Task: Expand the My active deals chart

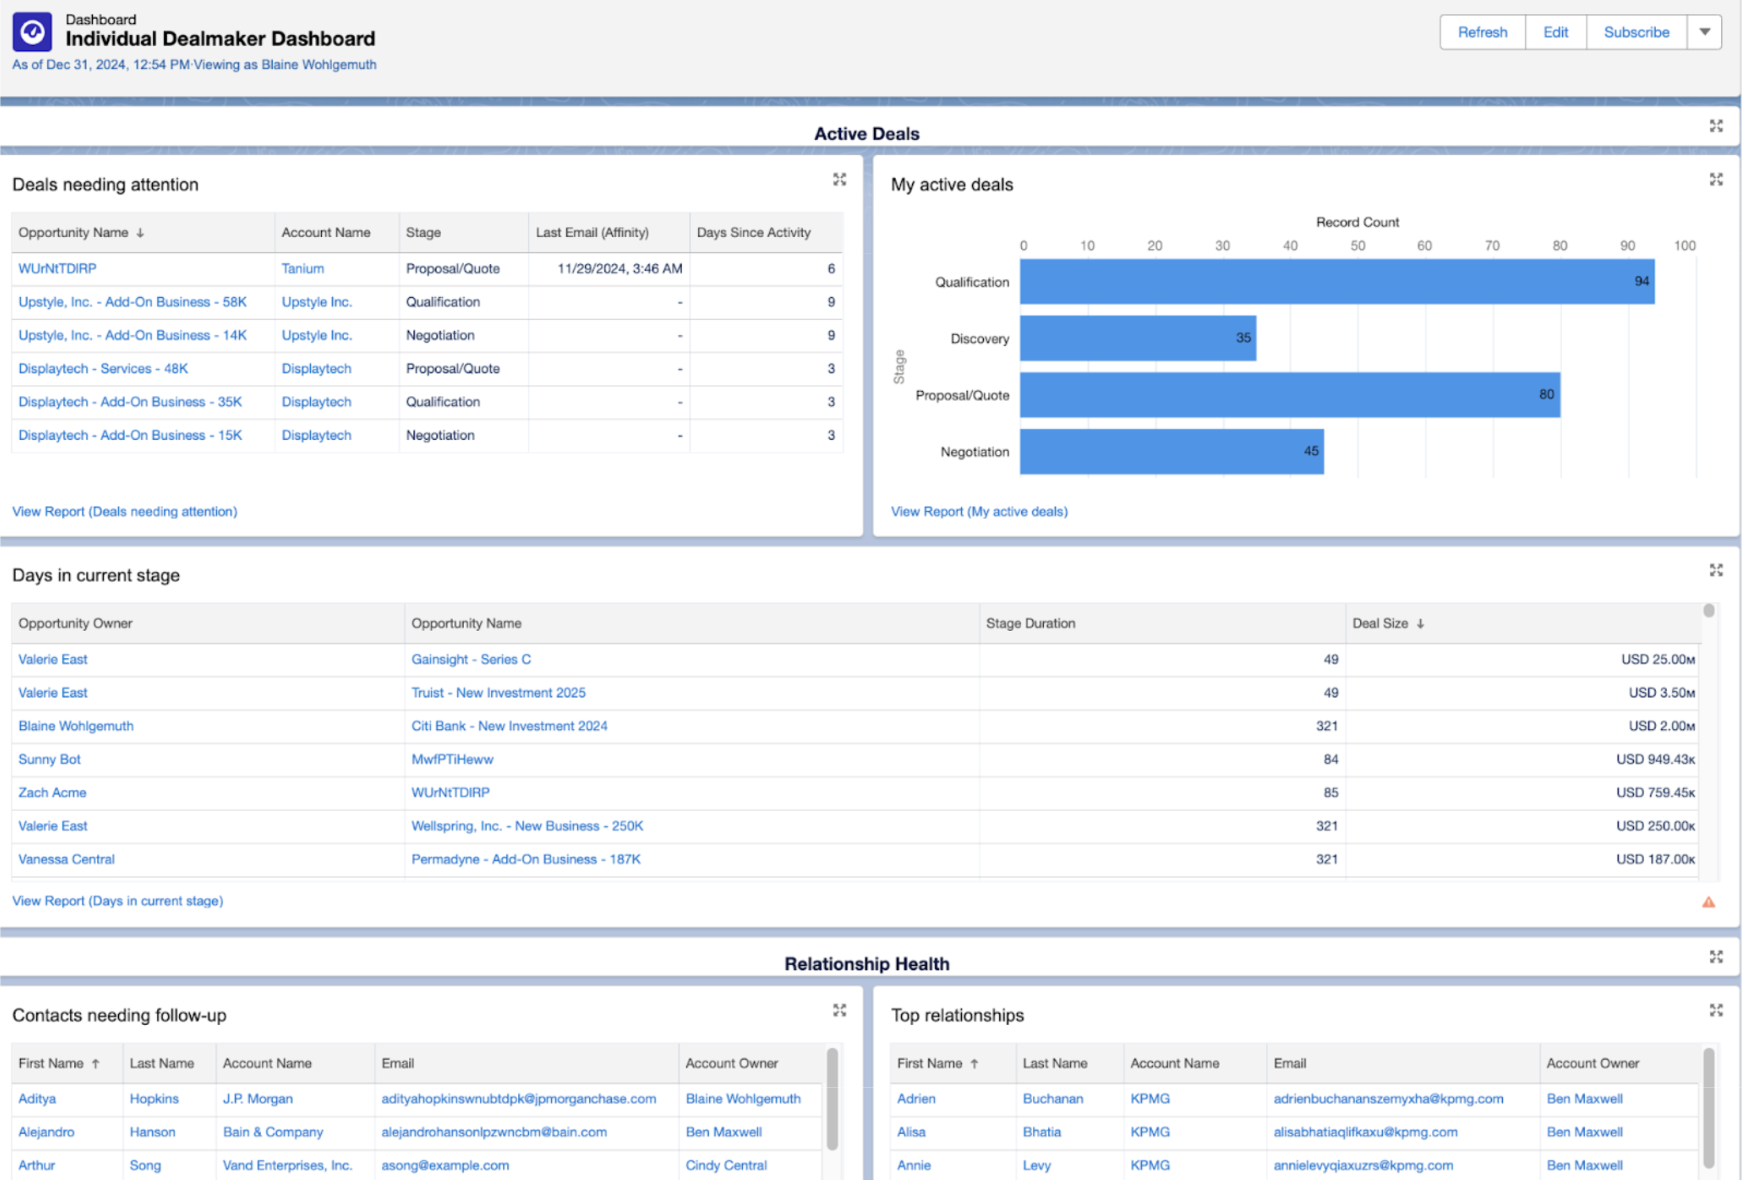Action: (x=1717, y=180)
